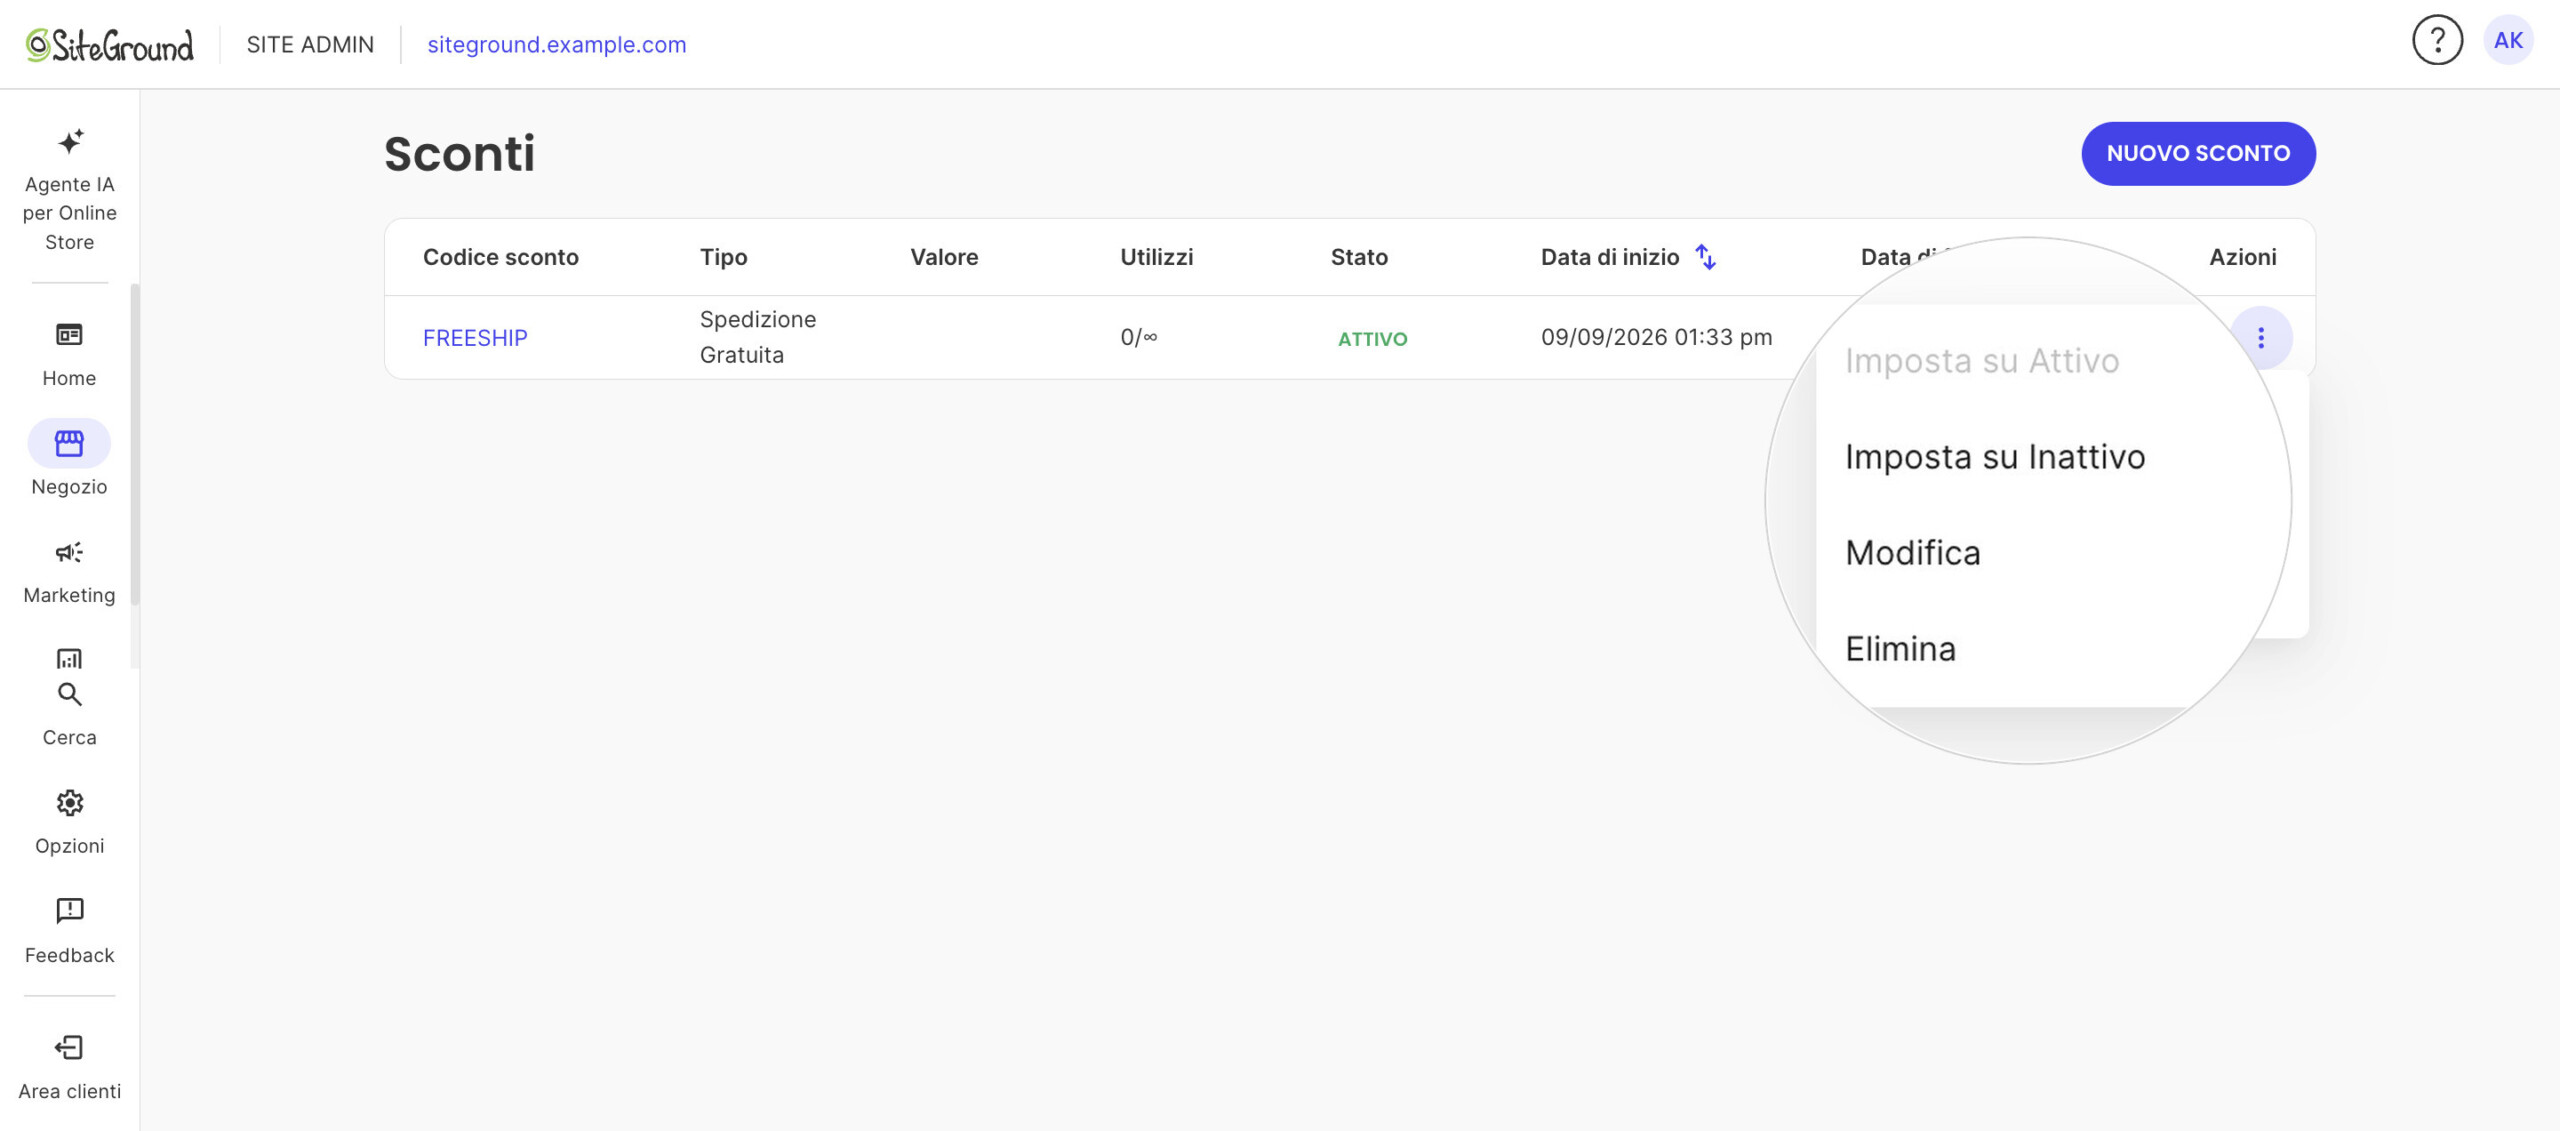Screen dimensions: 2560x1131
Task: Choose Modifica from the actions menu
Action: 1913,553
